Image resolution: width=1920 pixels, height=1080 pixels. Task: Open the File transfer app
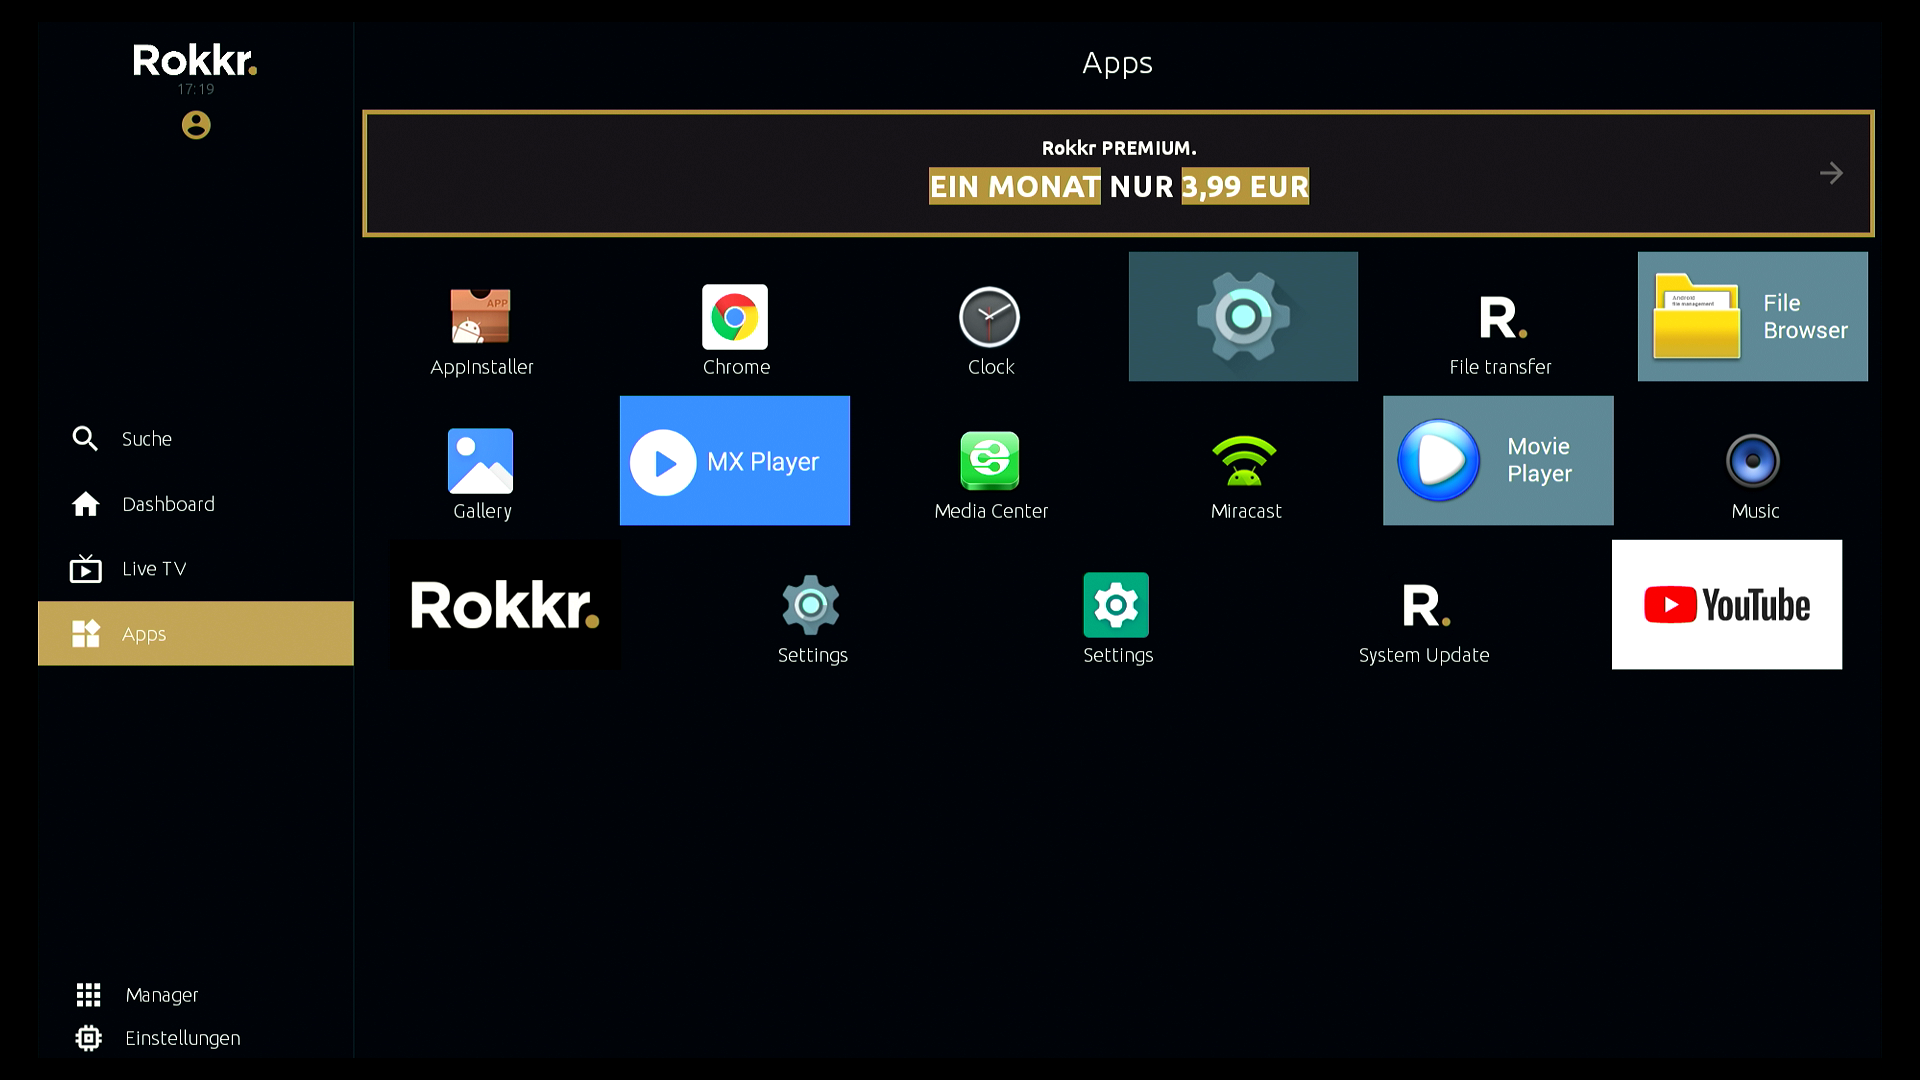coord(1500,335)
